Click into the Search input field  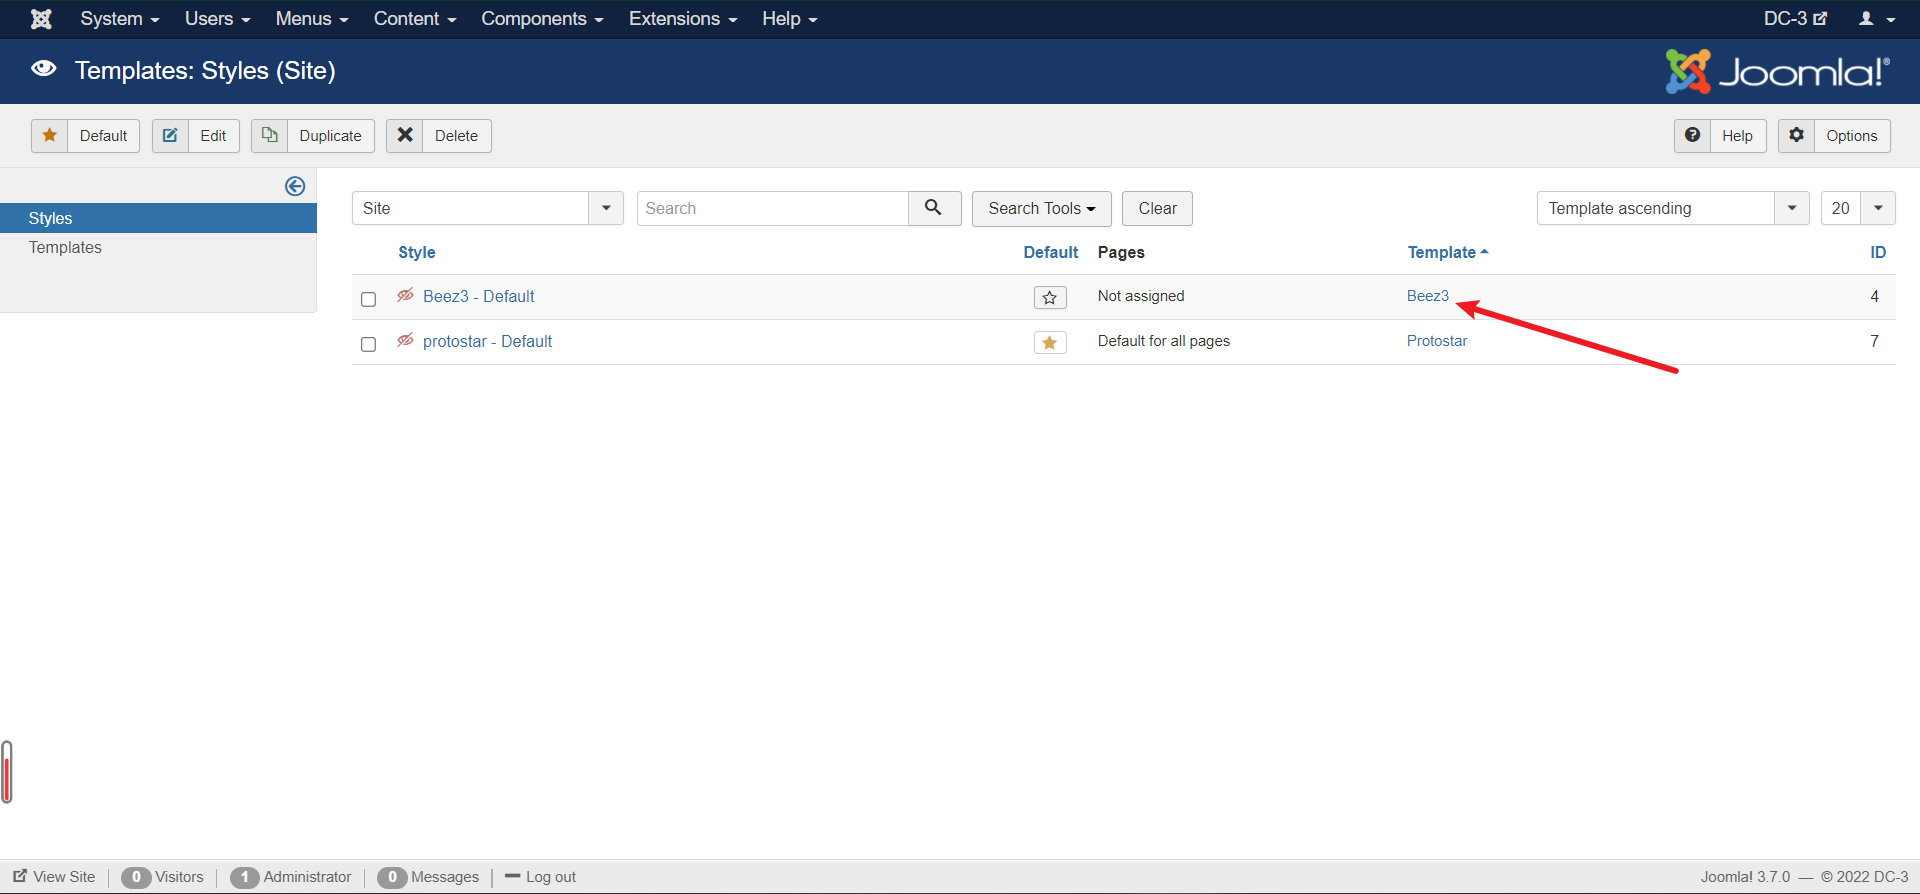[772, 208]
